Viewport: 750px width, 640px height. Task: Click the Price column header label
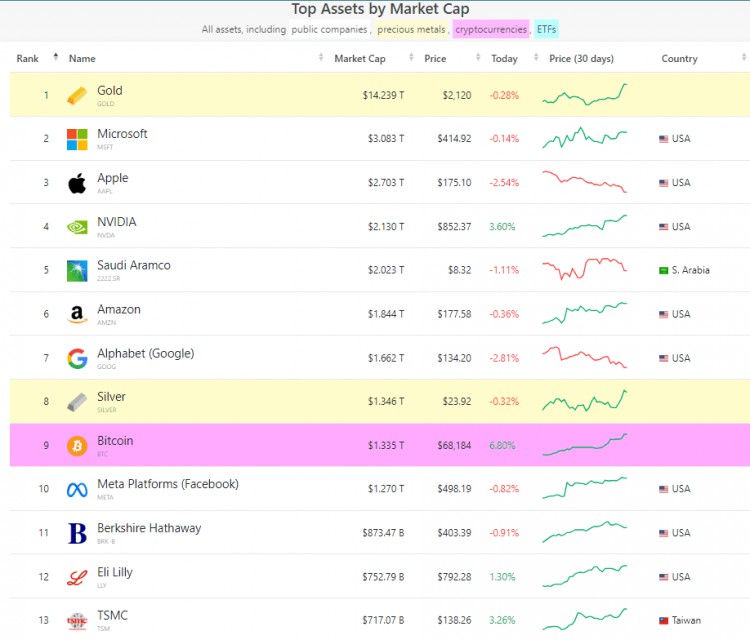435,59
